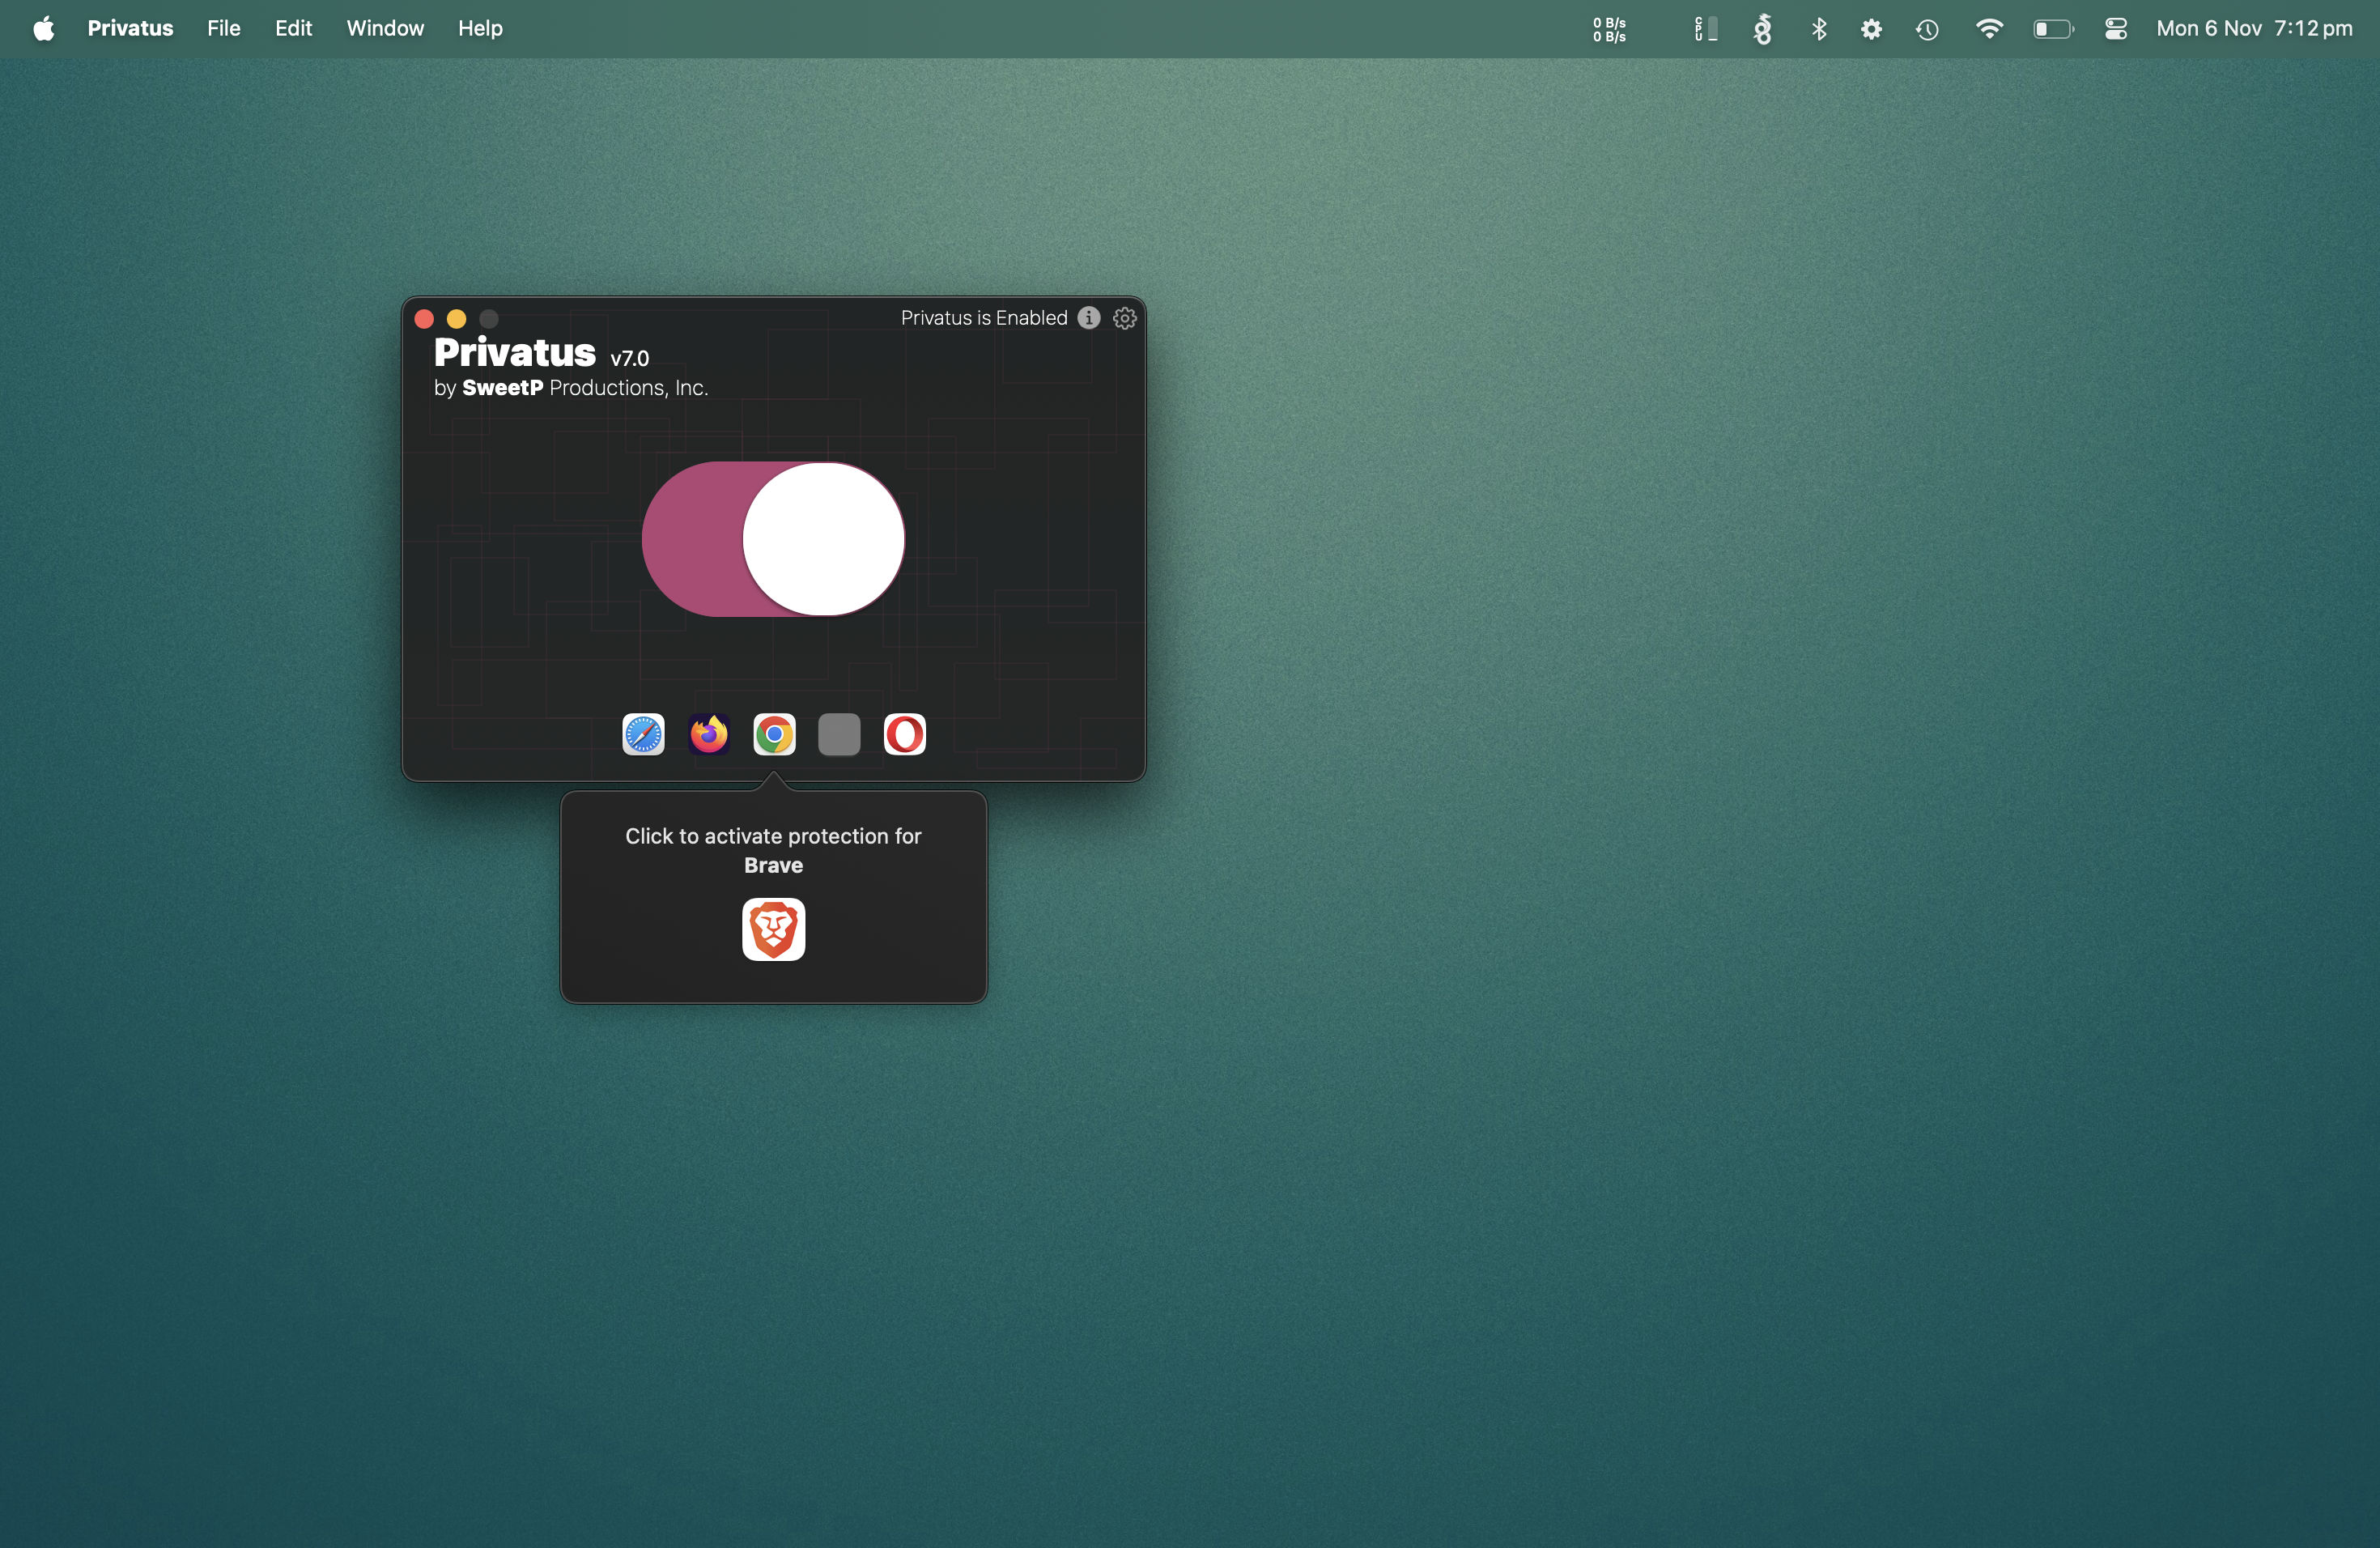Open Privatus settings gear icon

click(1125, 318)
